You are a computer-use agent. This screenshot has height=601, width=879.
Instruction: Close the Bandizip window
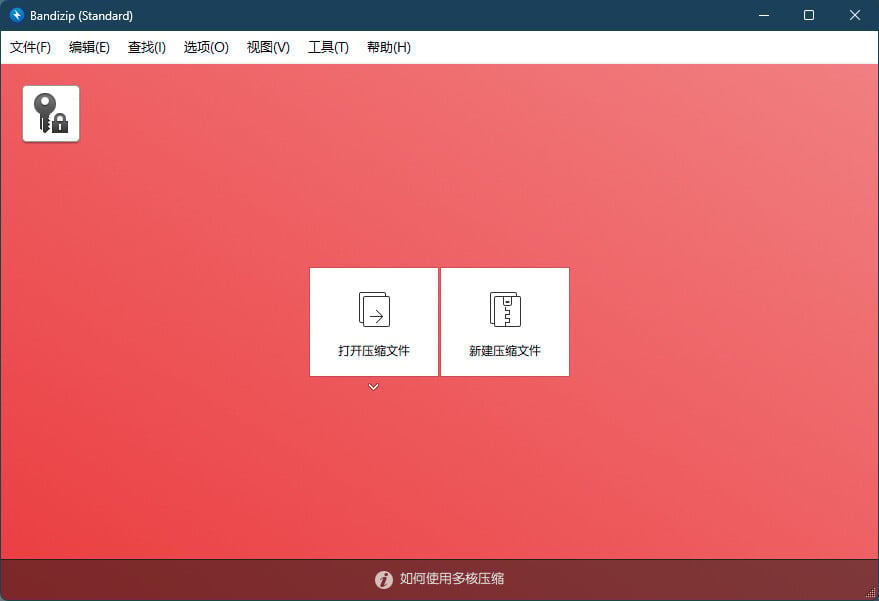click(x=854, y=15)
